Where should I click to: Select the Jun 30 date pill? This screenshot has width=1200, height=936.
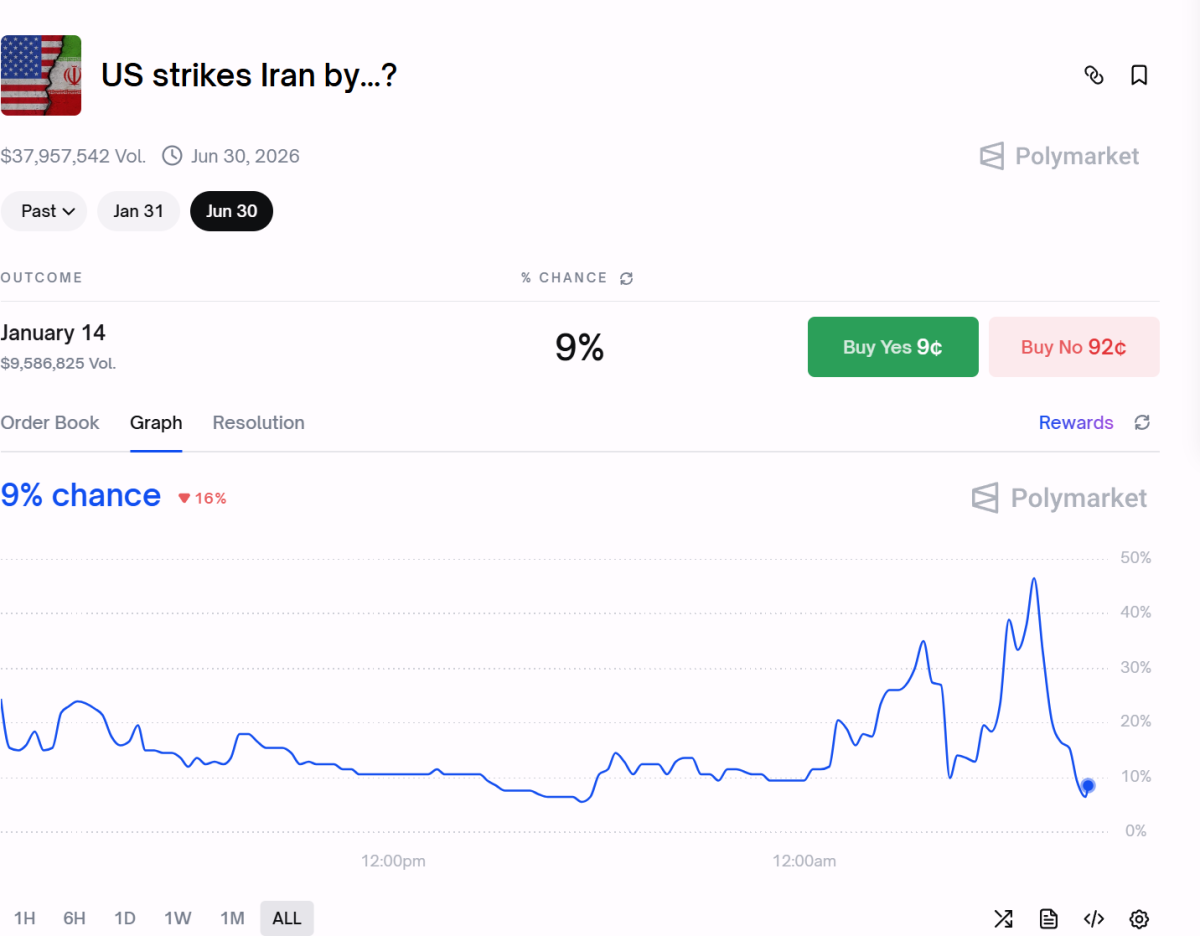coord(232,211)
